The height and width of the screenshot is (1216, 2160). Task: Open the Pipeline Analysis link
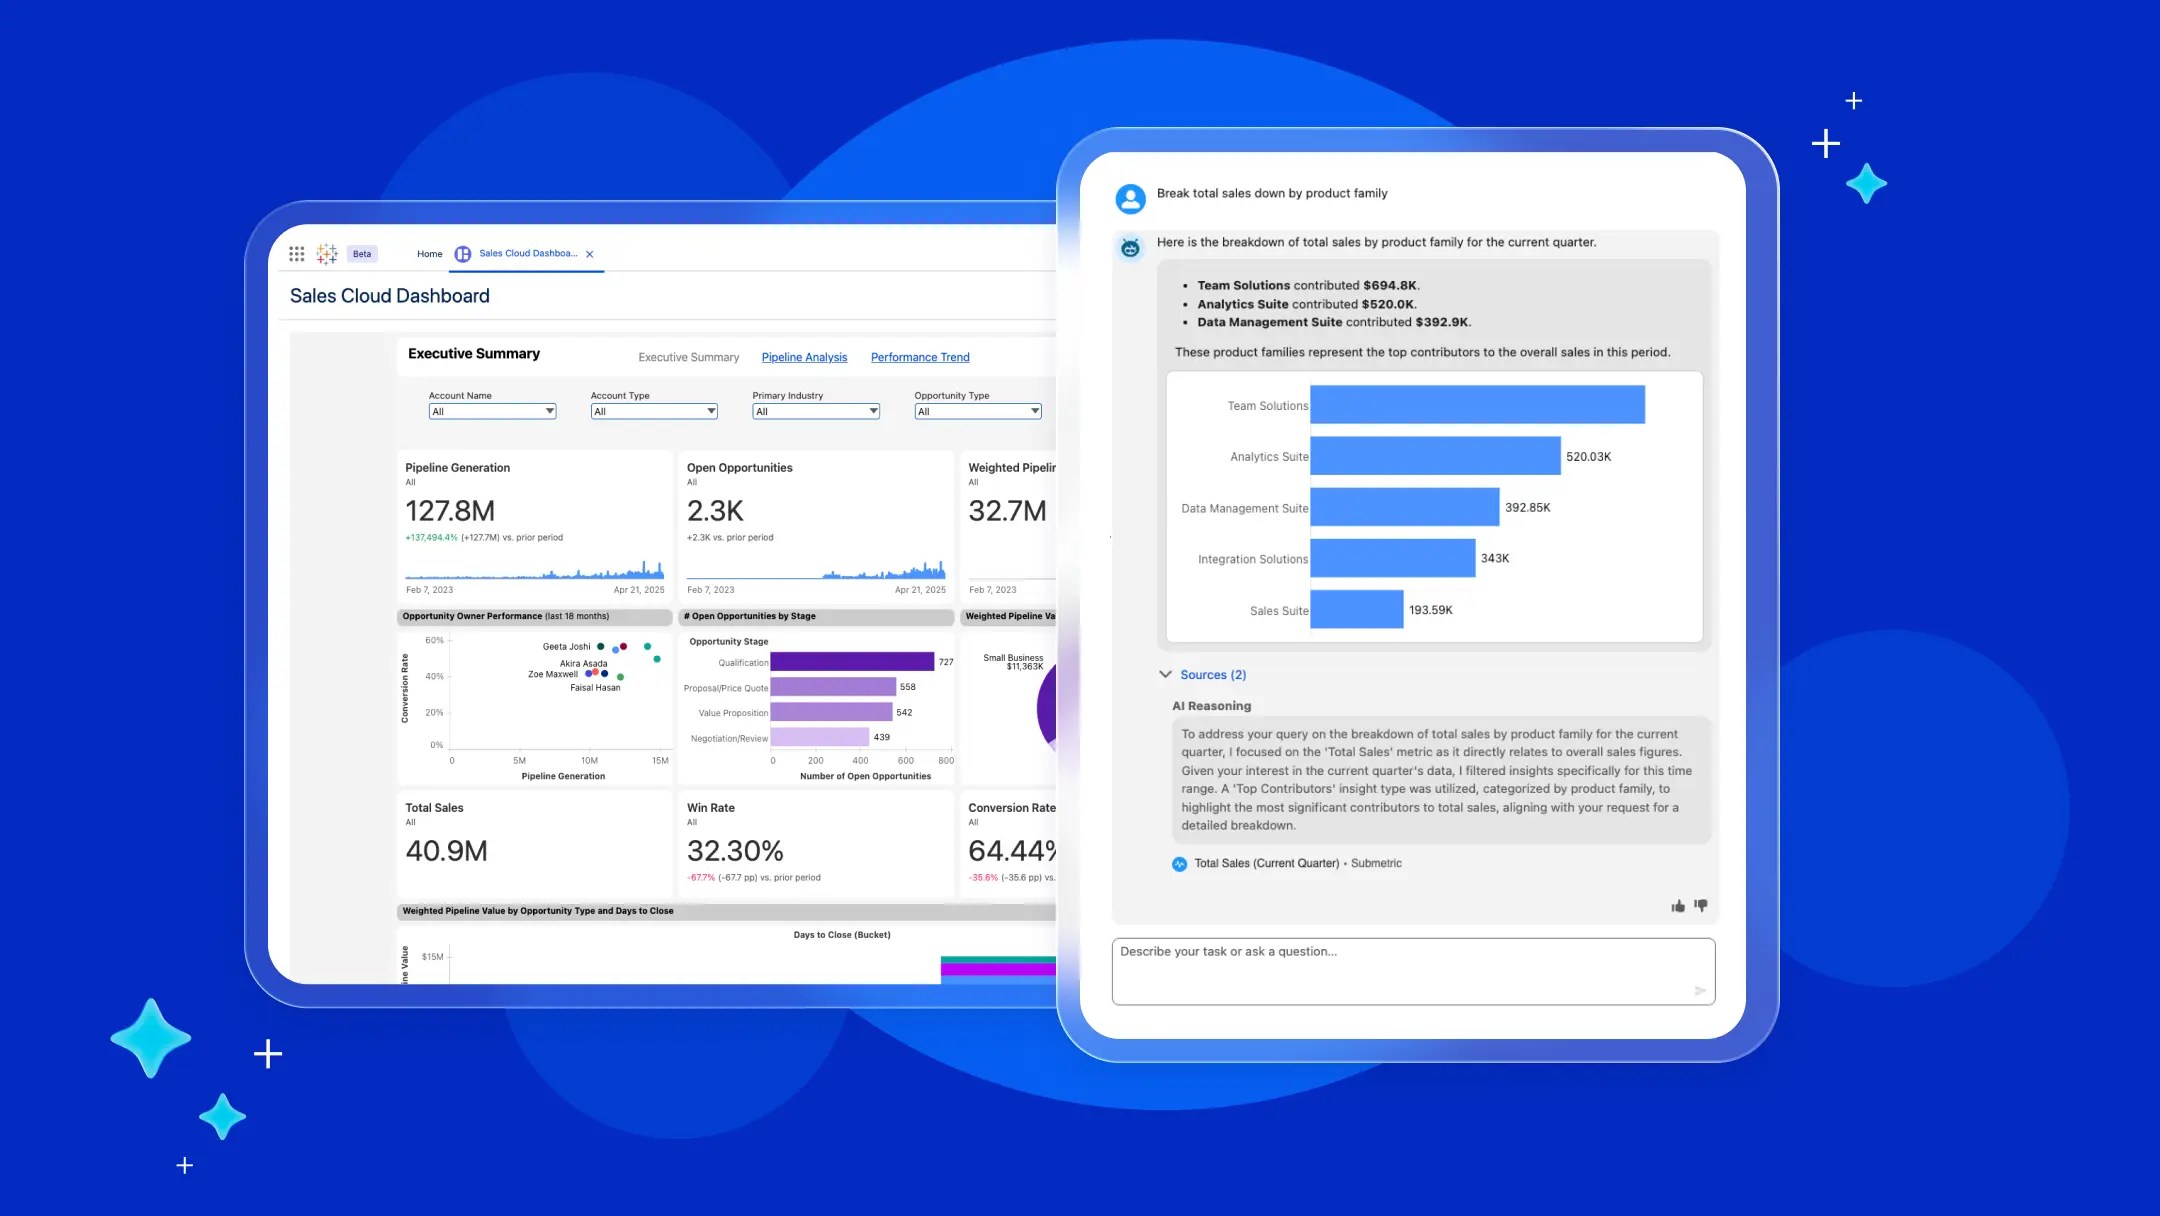click(x=804, y=357)
